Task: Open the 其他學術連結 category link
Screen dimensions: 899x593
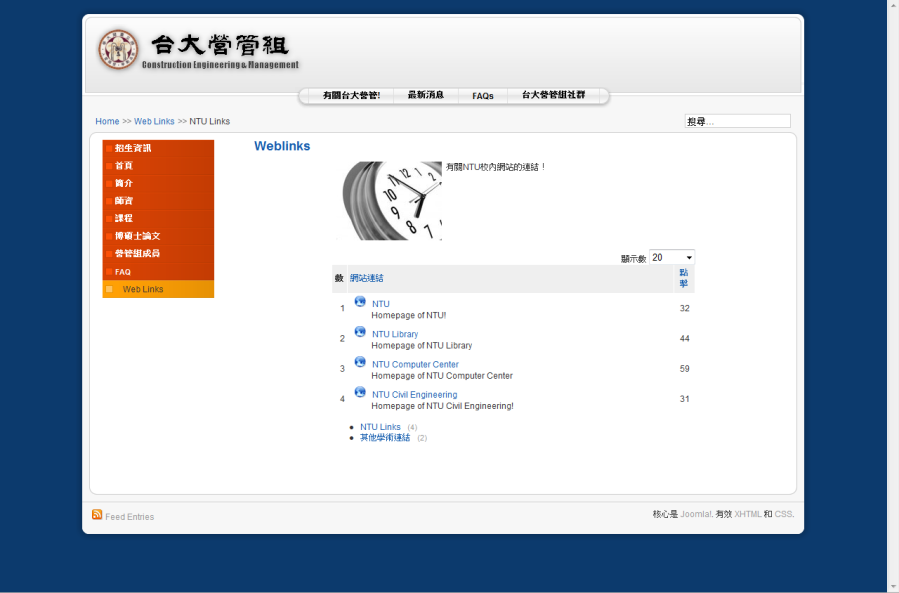Action: click(385, 438)
